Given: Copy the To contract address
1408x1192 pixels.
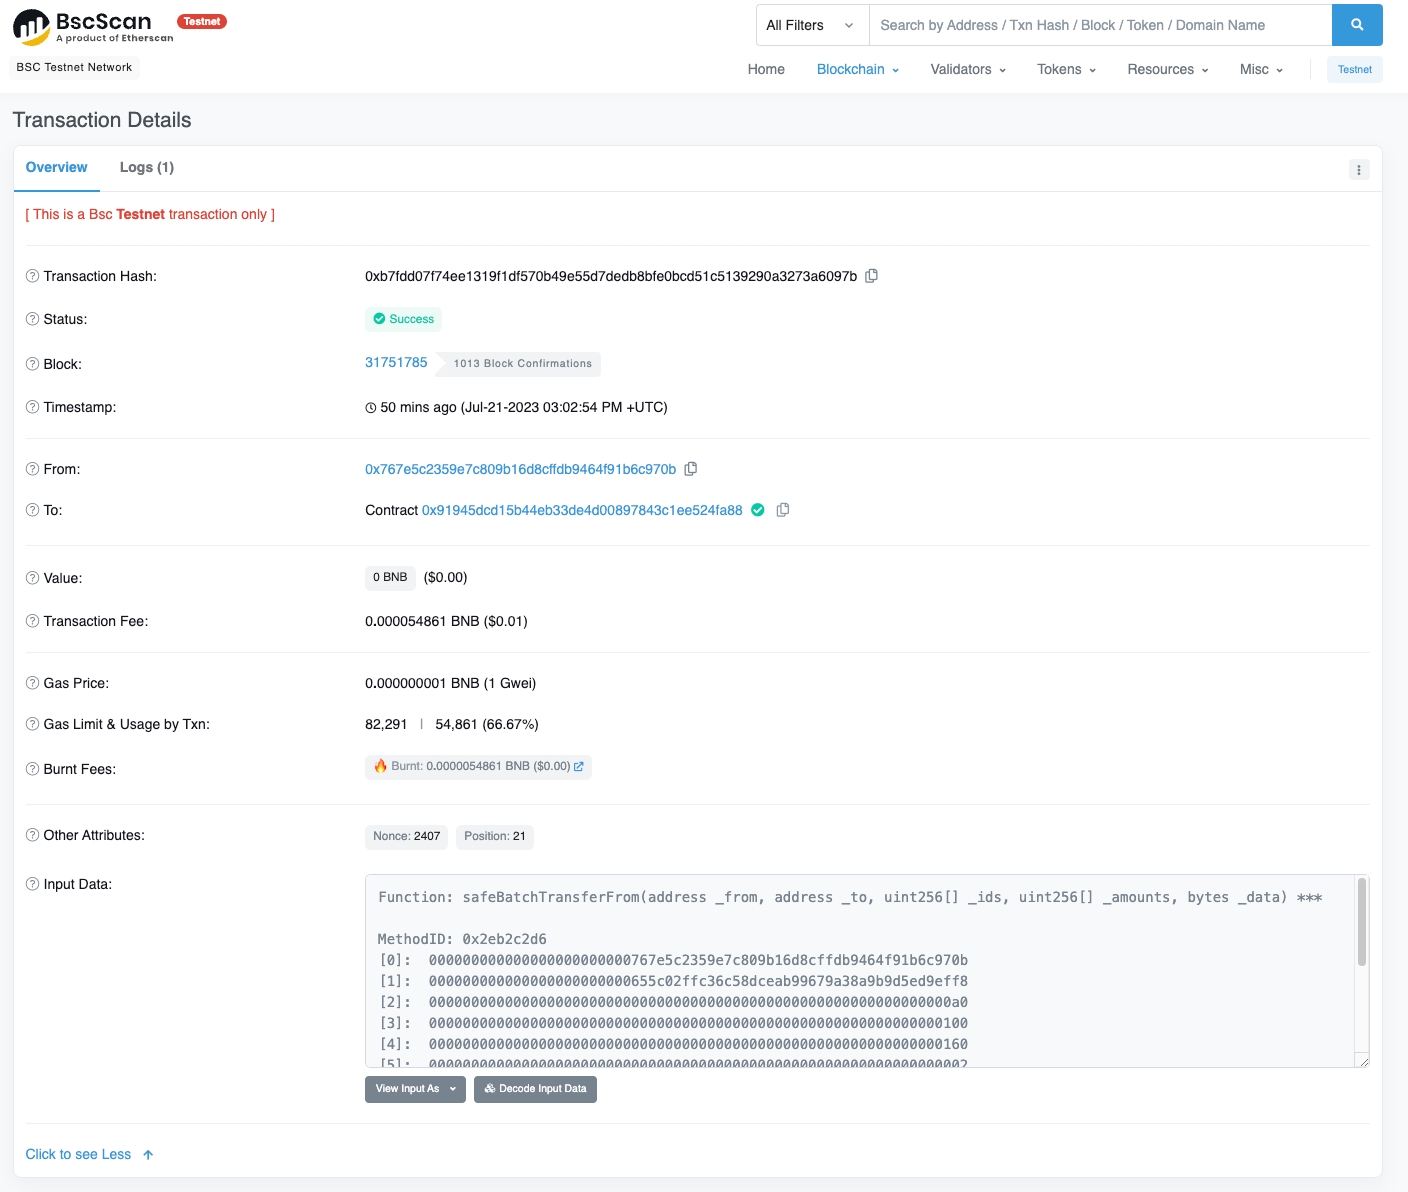Looking at the screenshot, I should 783,510.
